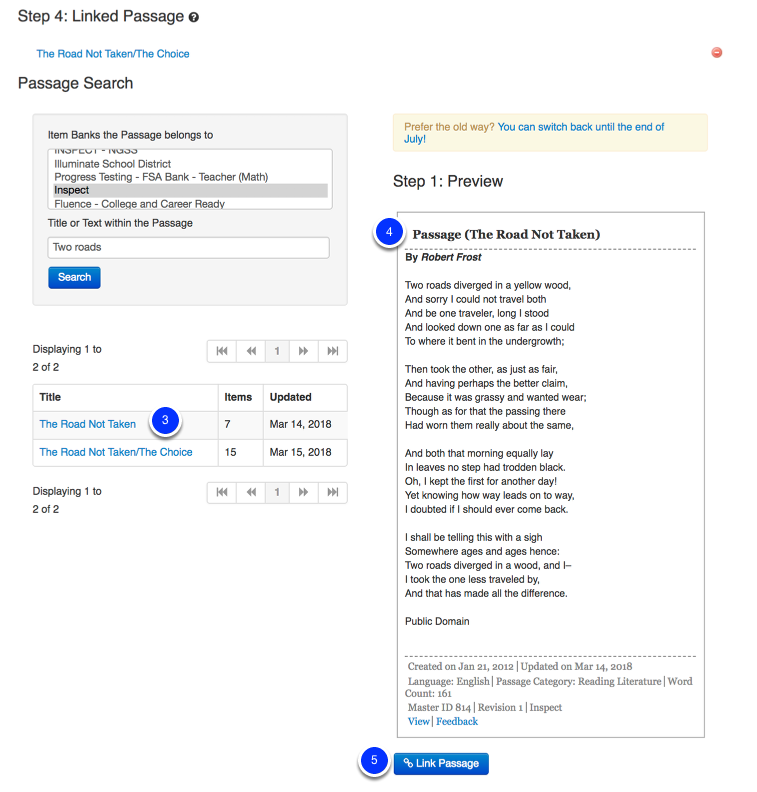This screenshot has height=792, width=757.
Task: Go to first page in bottom pagination
Action: (222, 492)
